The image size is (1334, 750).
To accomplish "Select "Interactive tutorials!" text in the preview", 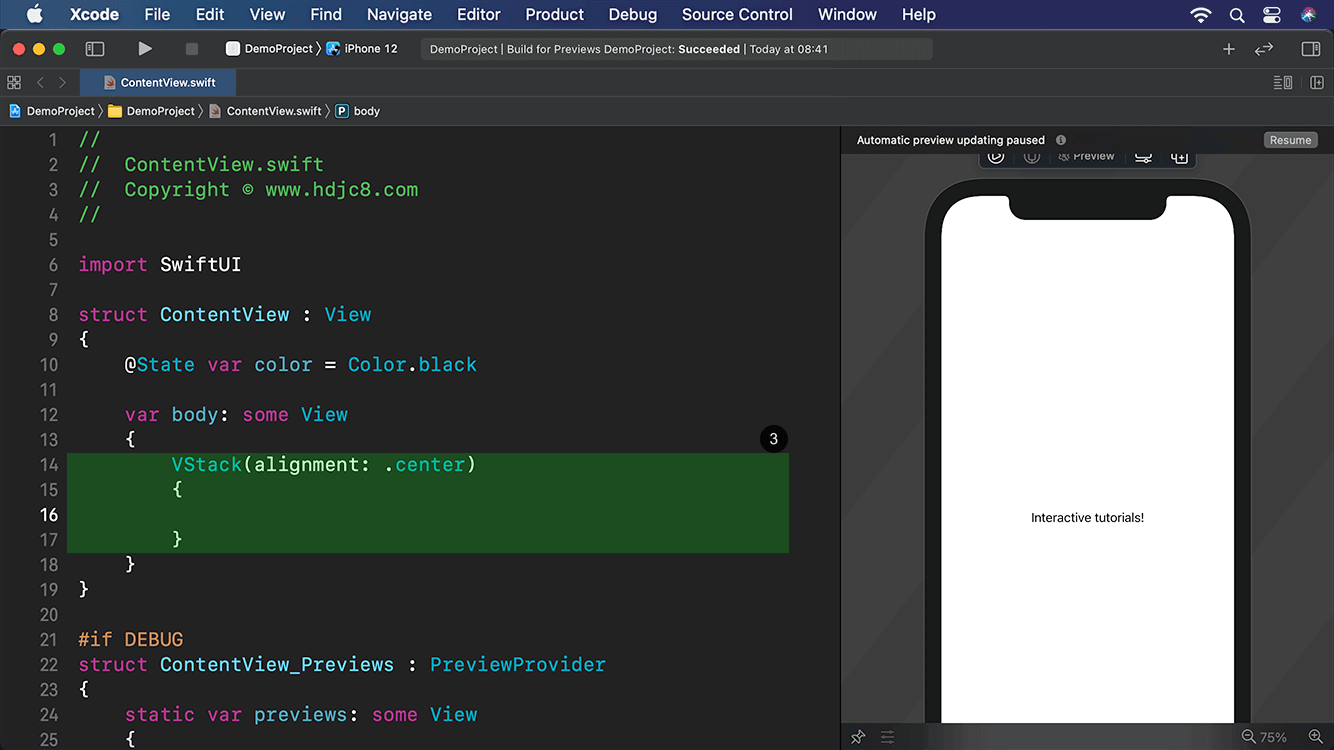I will tap(1087, 518).
